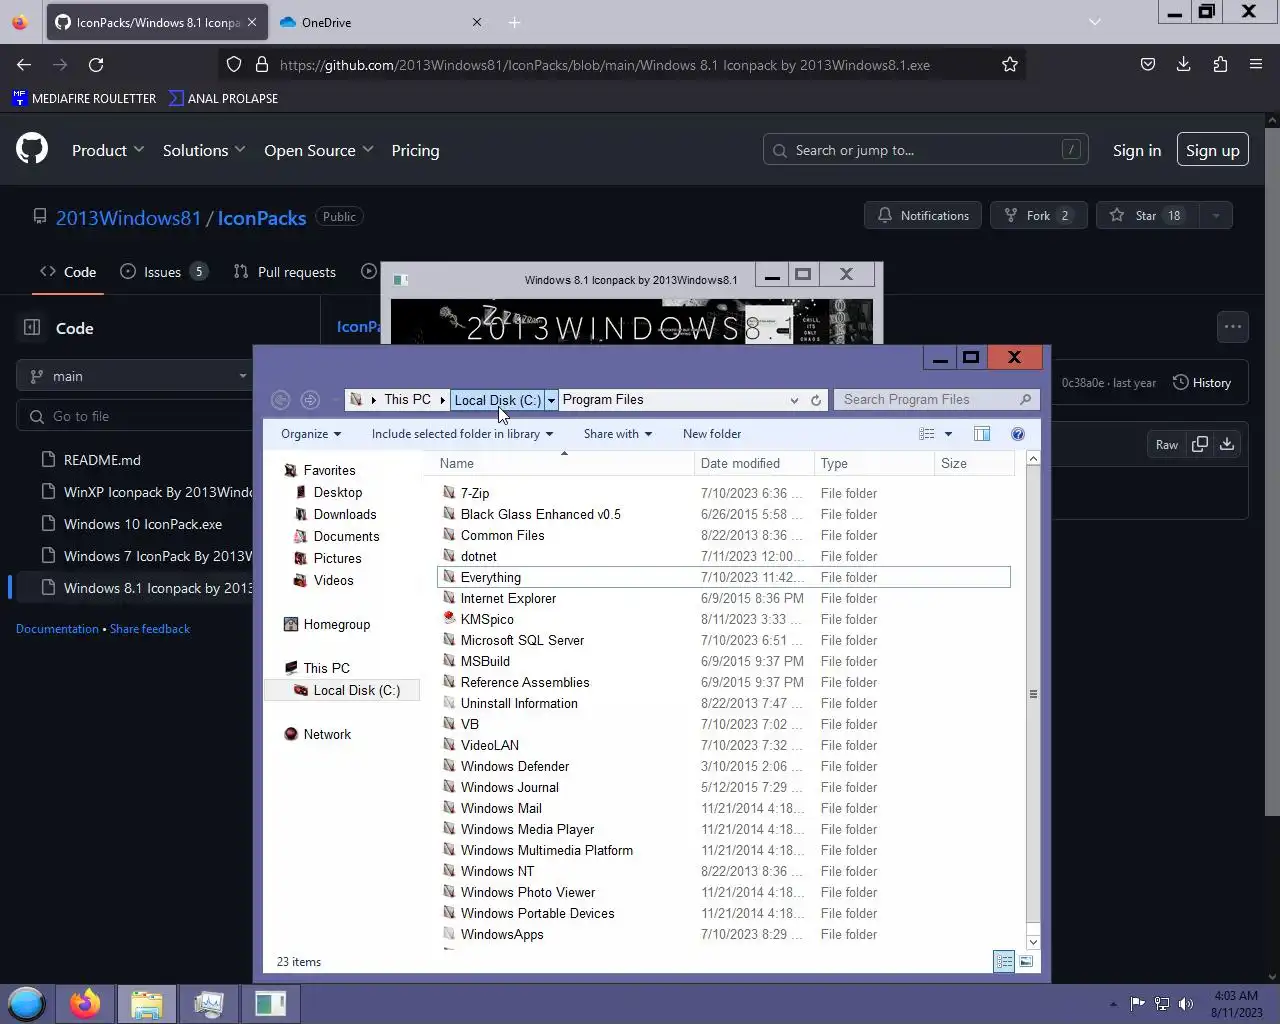Save to Pocket icon in Firefox

pos(1148,64)
